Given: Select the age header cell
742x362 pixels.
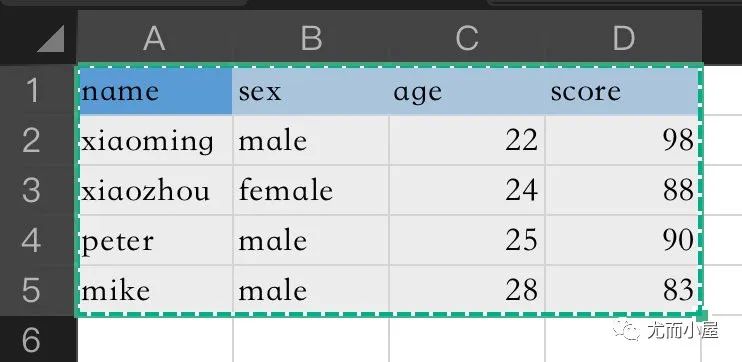Looking at the screenshot, I should (467, 91).
